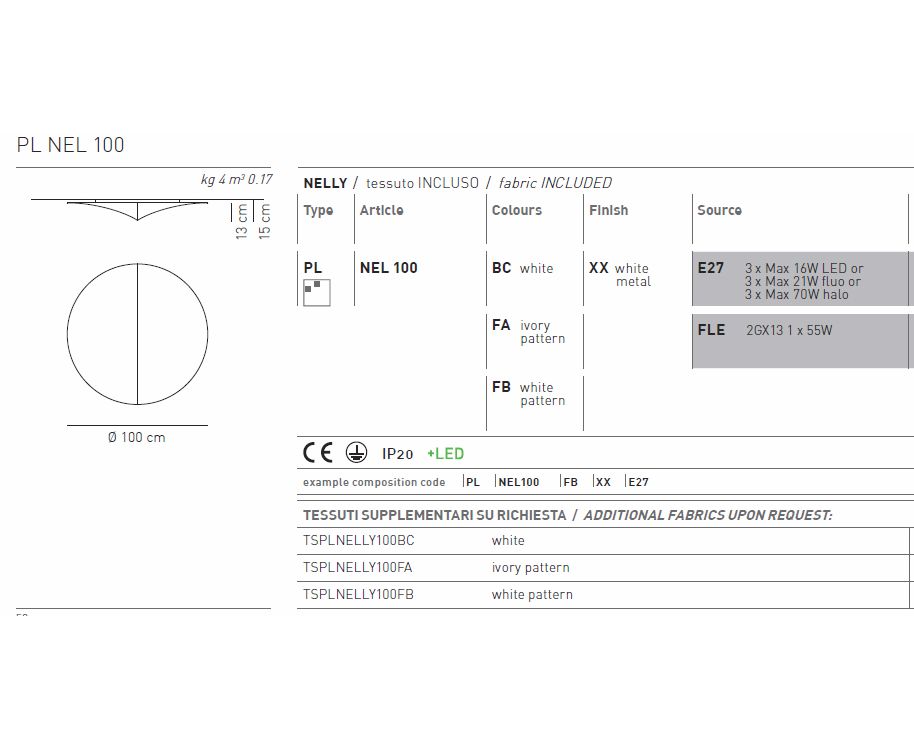Image resolution: width=914 pixels, height=748 pixels.
Task: Click the Colours column header
Action: (516, 211)
